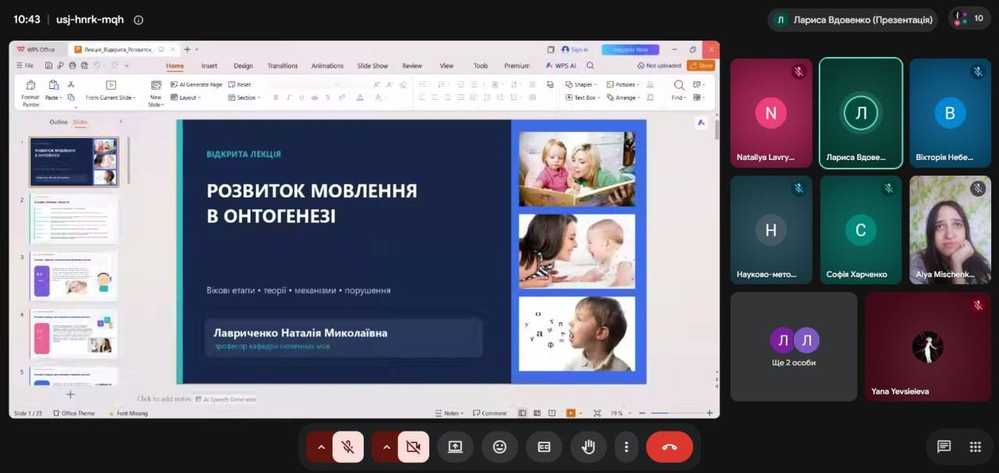Click Office Theme in status bar
Viewport: 999px width, 473px height.
tap(74, 413)
